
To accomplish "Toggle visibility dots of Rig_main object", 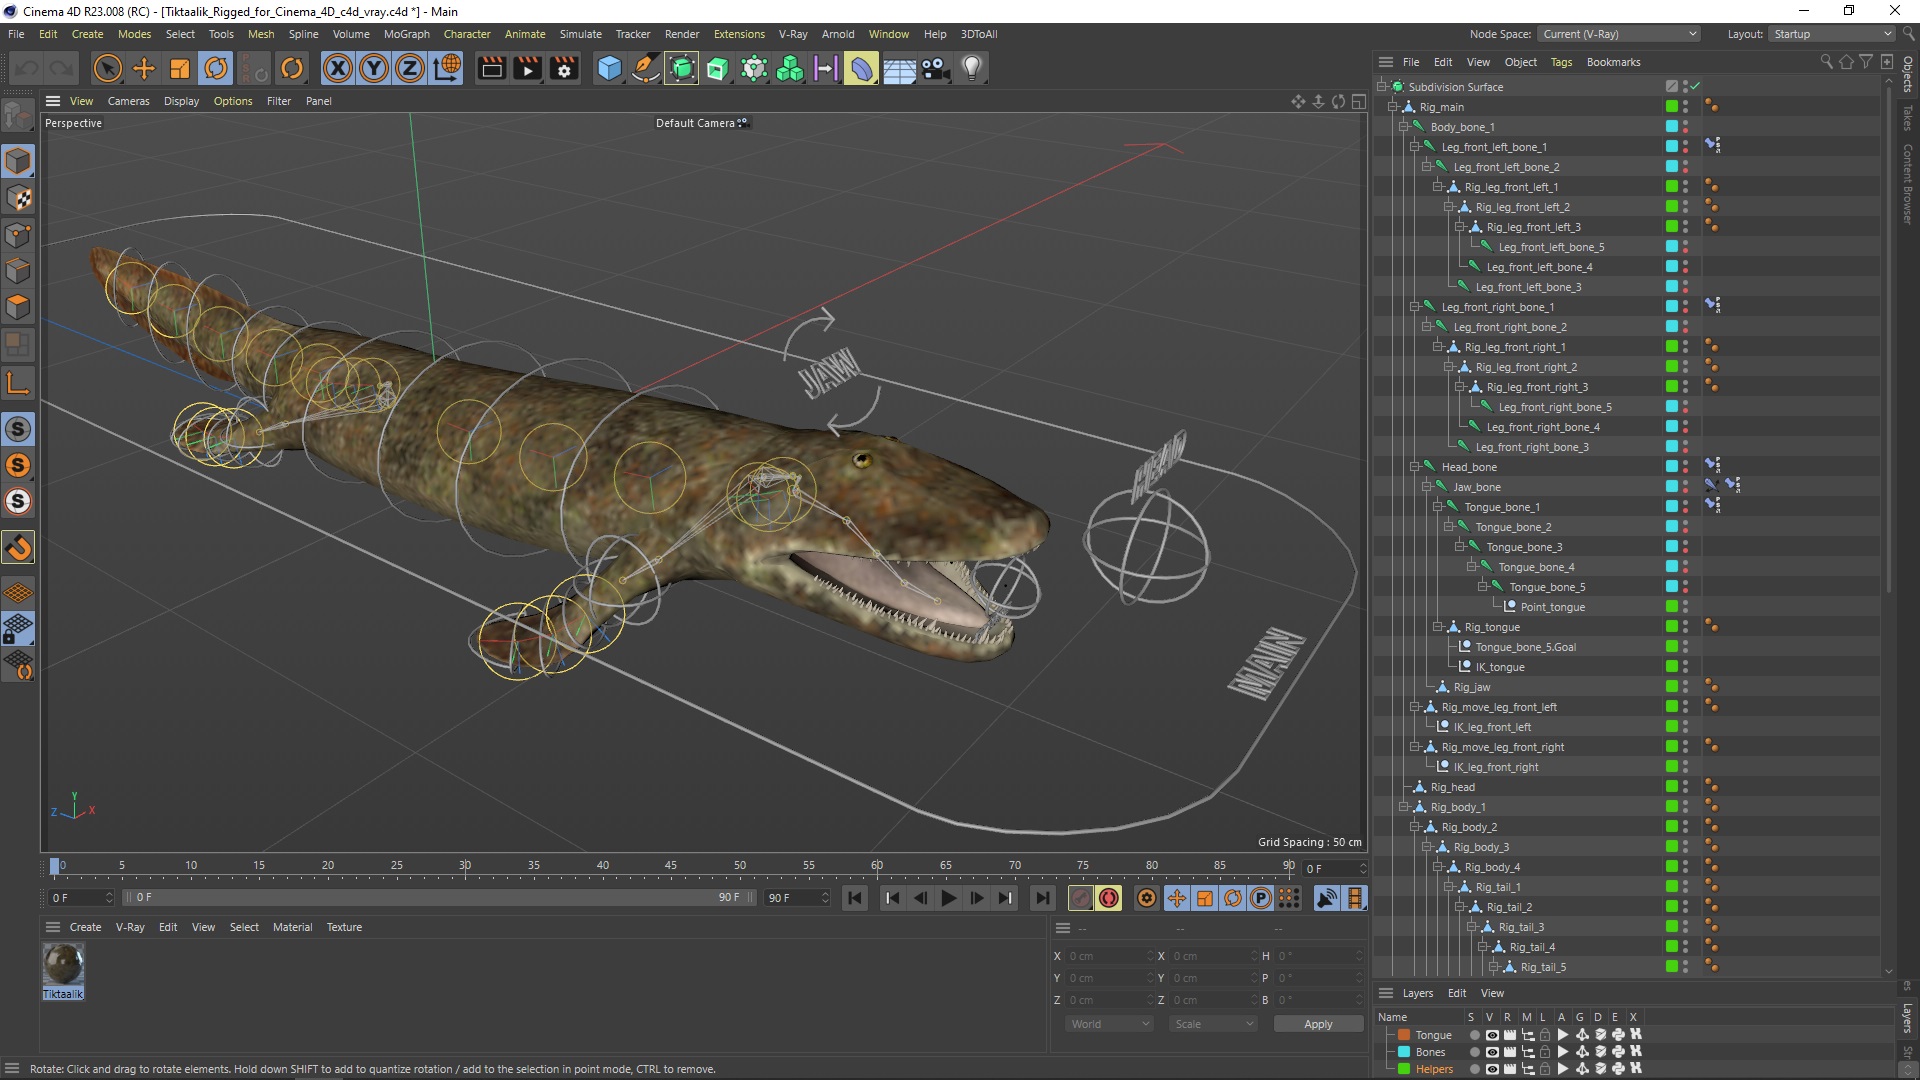I will [x=1685, y=107].
